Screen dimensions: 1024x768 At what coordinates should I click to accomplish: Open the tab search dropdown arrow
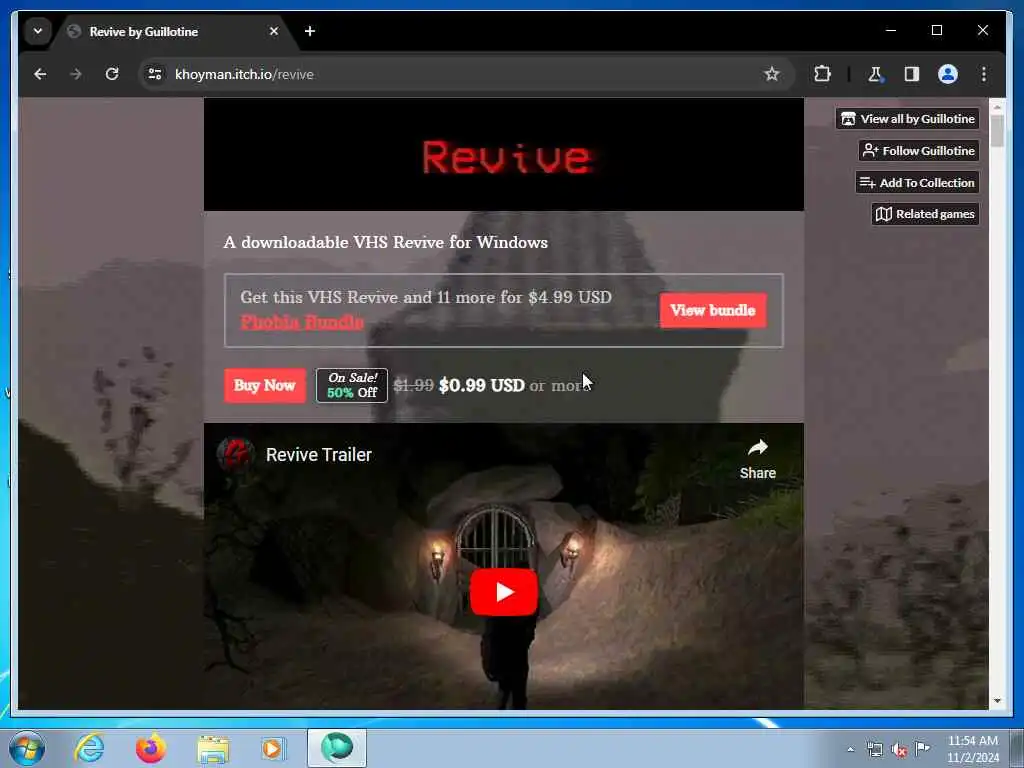pyautogui.click(x=38, y=31)
